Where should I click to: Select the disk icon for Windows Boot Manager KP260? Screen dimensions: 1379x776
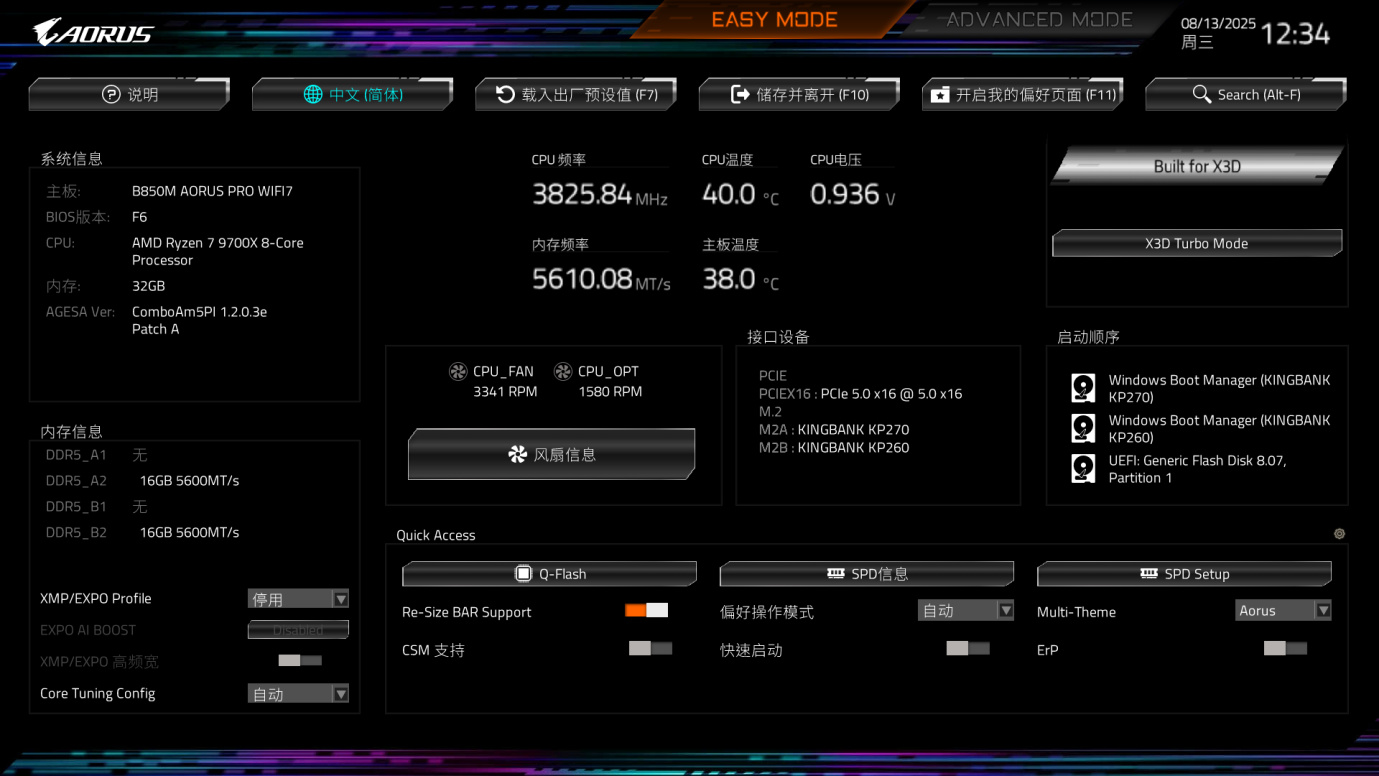(1083, 428)
